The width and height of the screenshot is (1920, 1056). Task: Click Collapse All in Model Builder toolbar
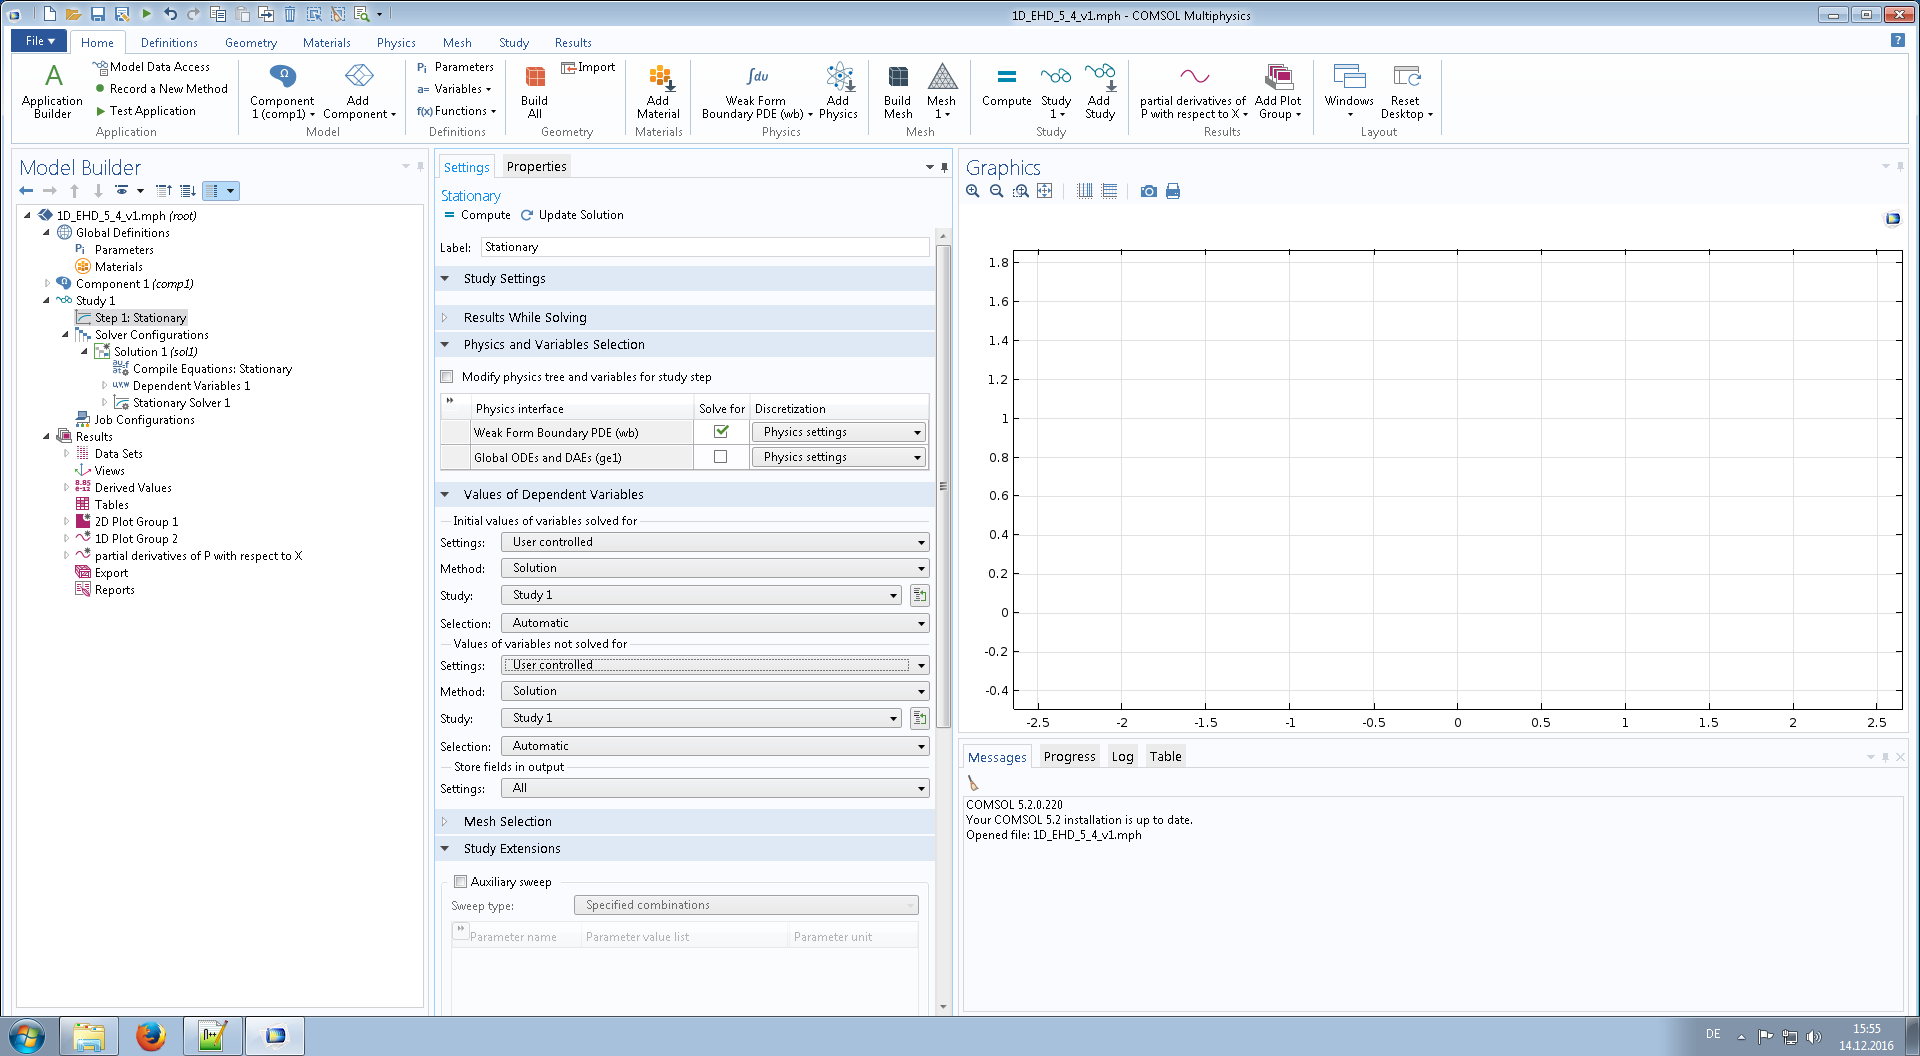(x=163, y=190)
